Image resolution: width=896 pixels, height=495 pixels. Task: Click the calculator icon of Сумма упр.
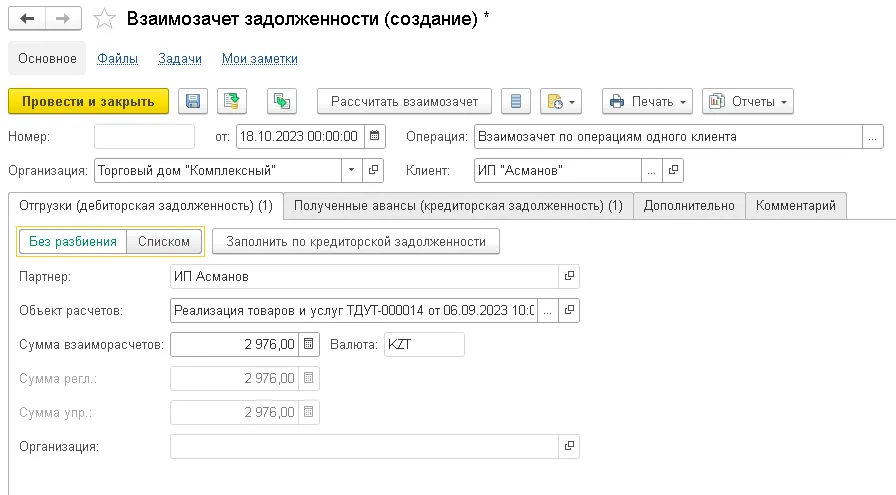(309, 412)
